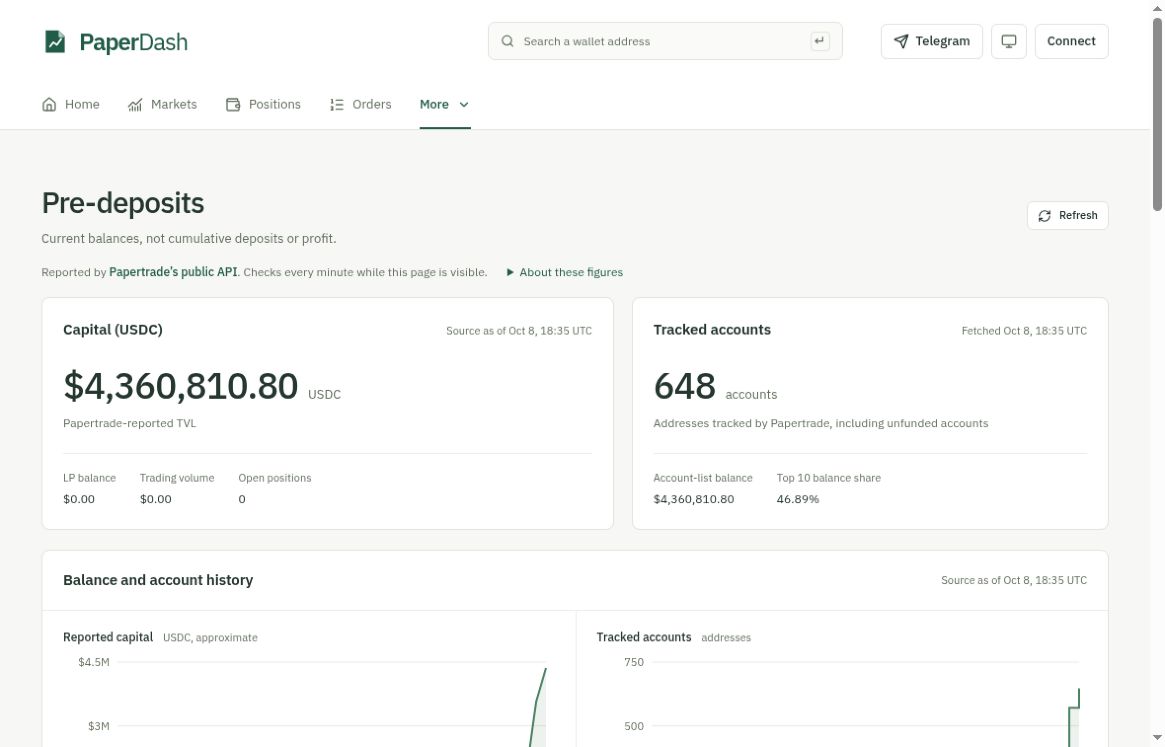Click the Open positions 0 value
The image size is (1165, 747).
(x=242, y=499)
